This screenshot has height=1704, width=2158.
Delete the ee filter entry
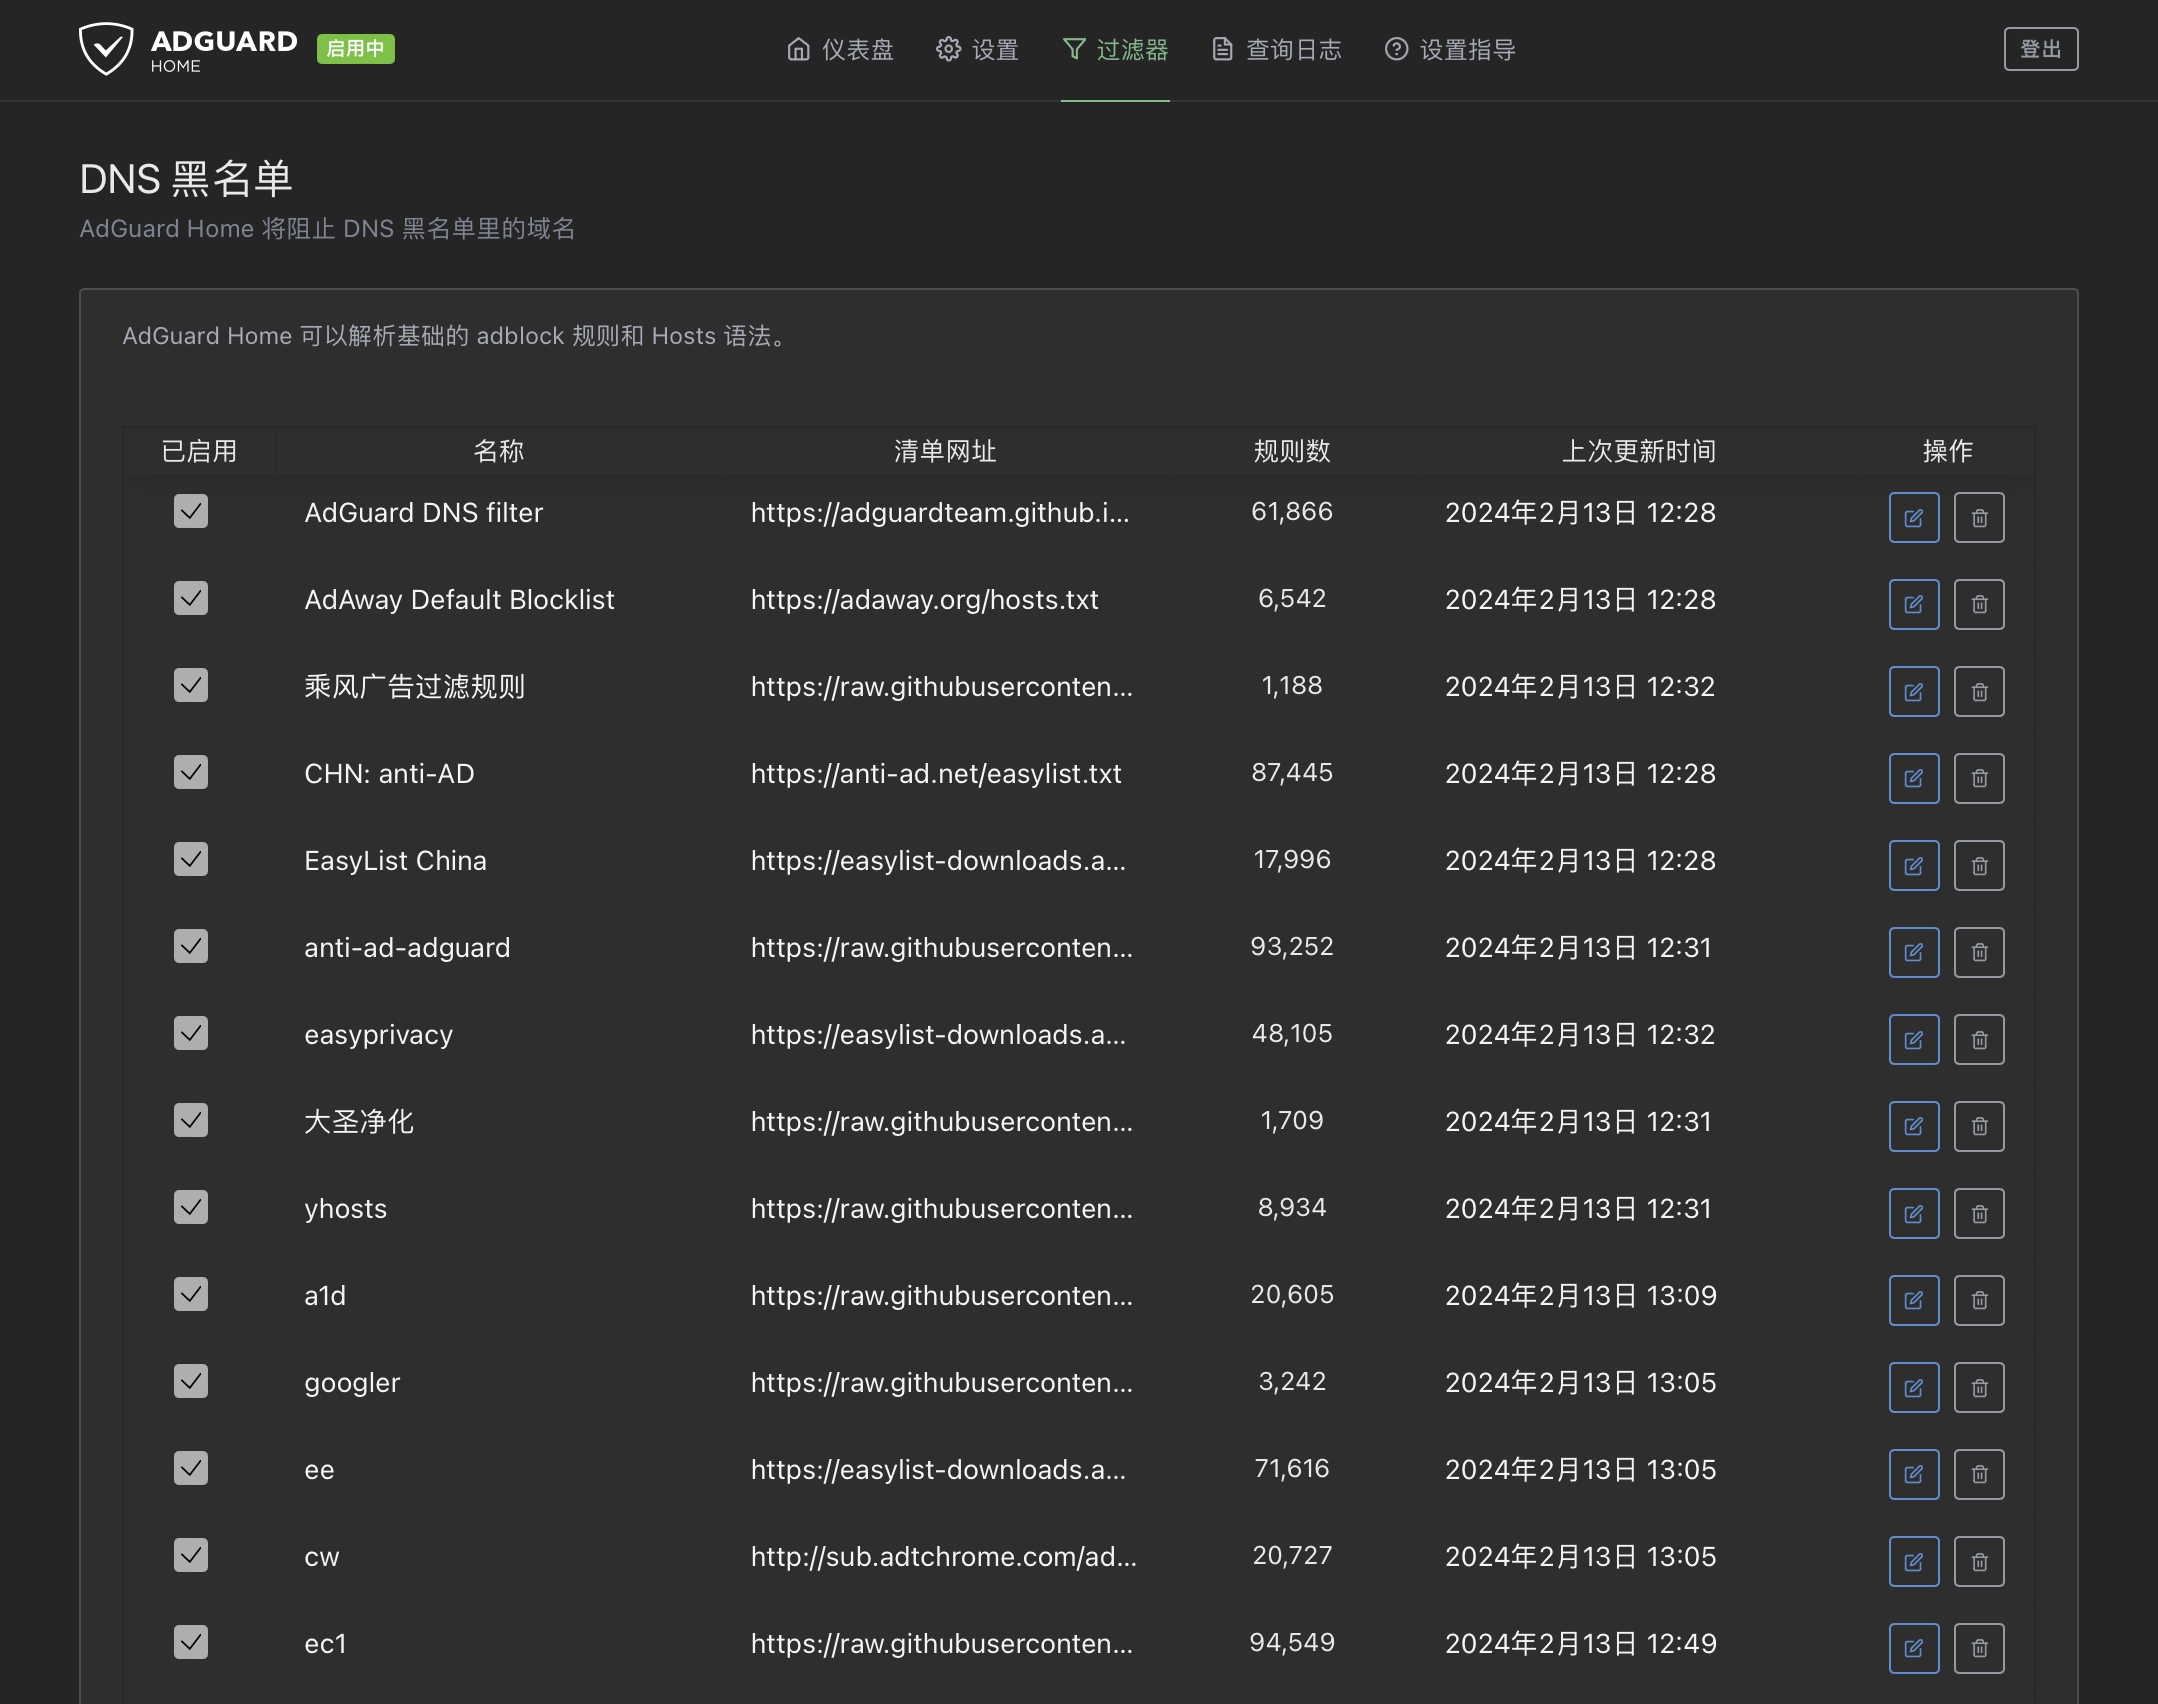1979,1474
